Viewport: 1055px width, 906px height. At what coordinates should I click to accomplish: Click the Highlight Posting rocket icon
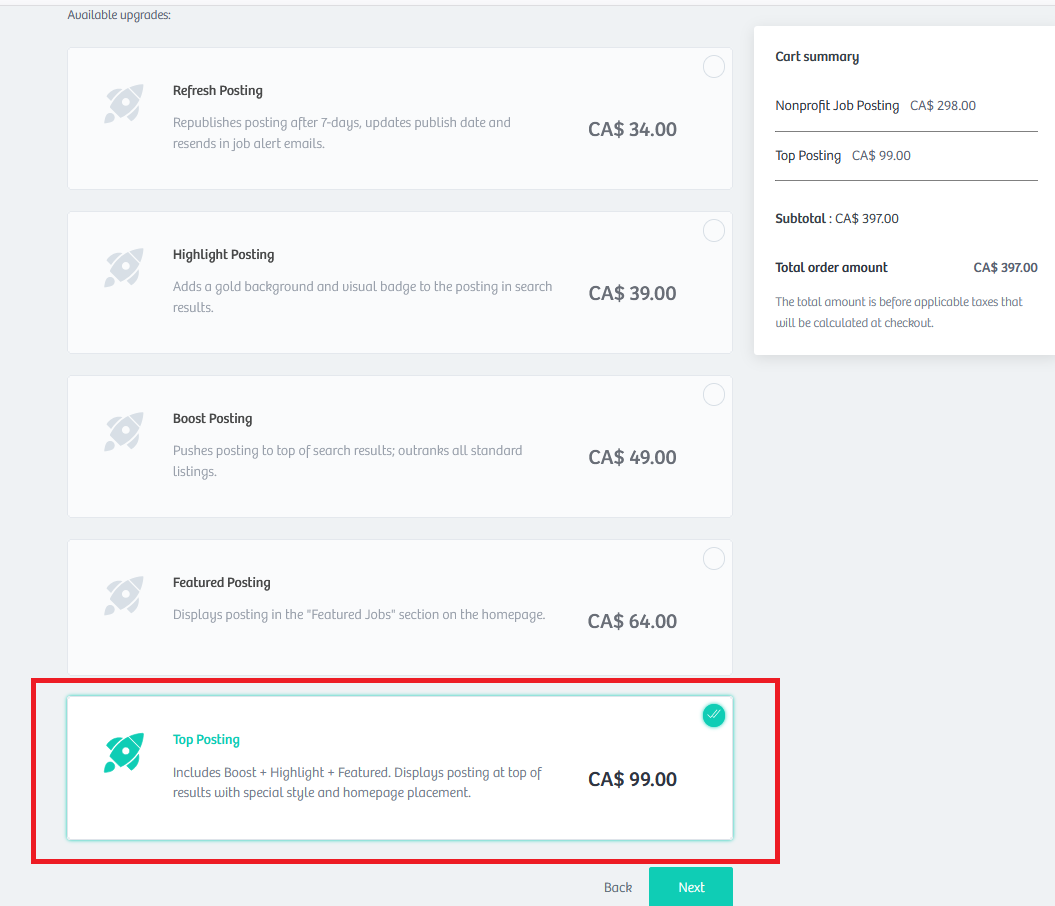click(x=124, y=268)
